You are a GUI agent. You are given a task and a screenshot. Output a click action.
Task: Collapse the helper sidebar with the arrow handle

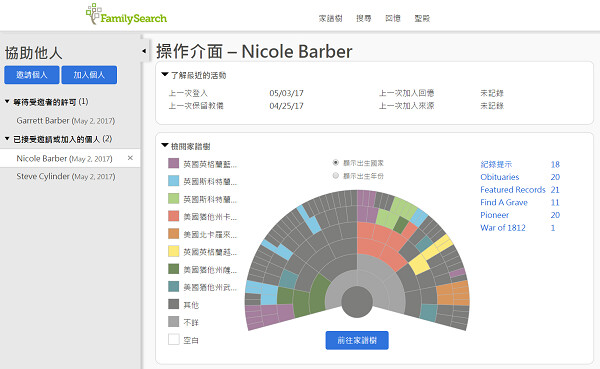tap(144, 51)
